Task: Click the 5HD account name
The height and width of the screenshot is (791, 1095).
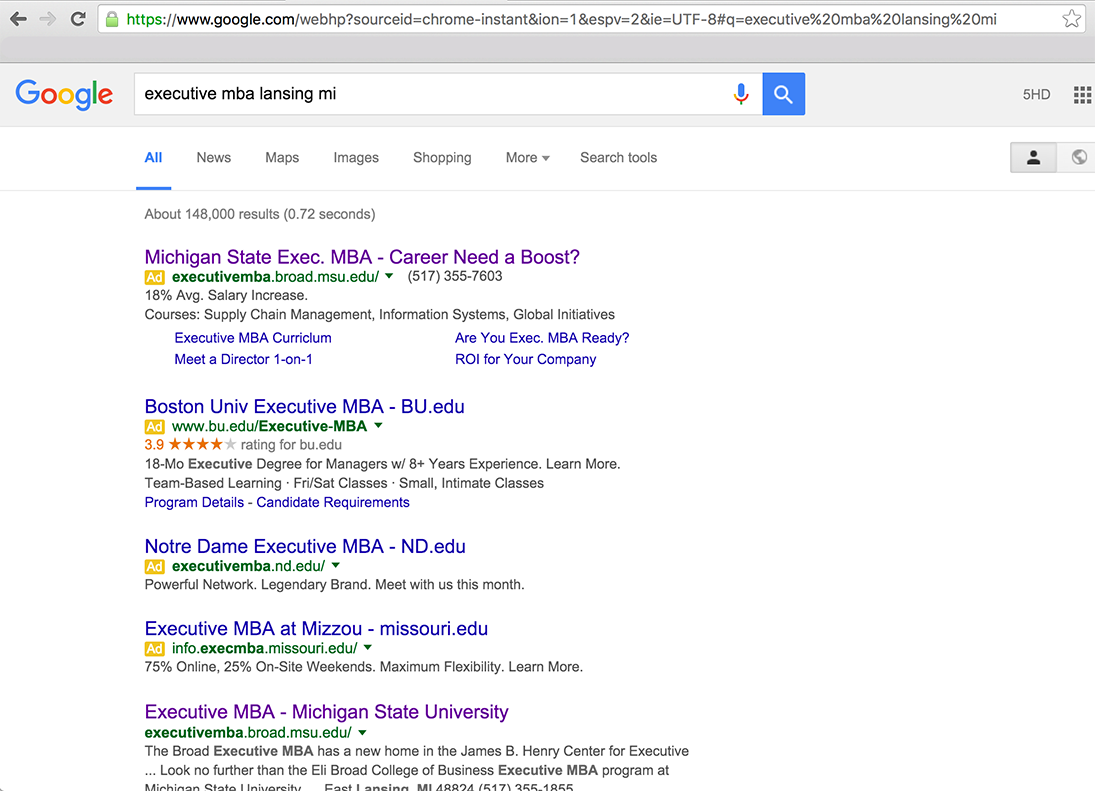Action: [1036, 94]
